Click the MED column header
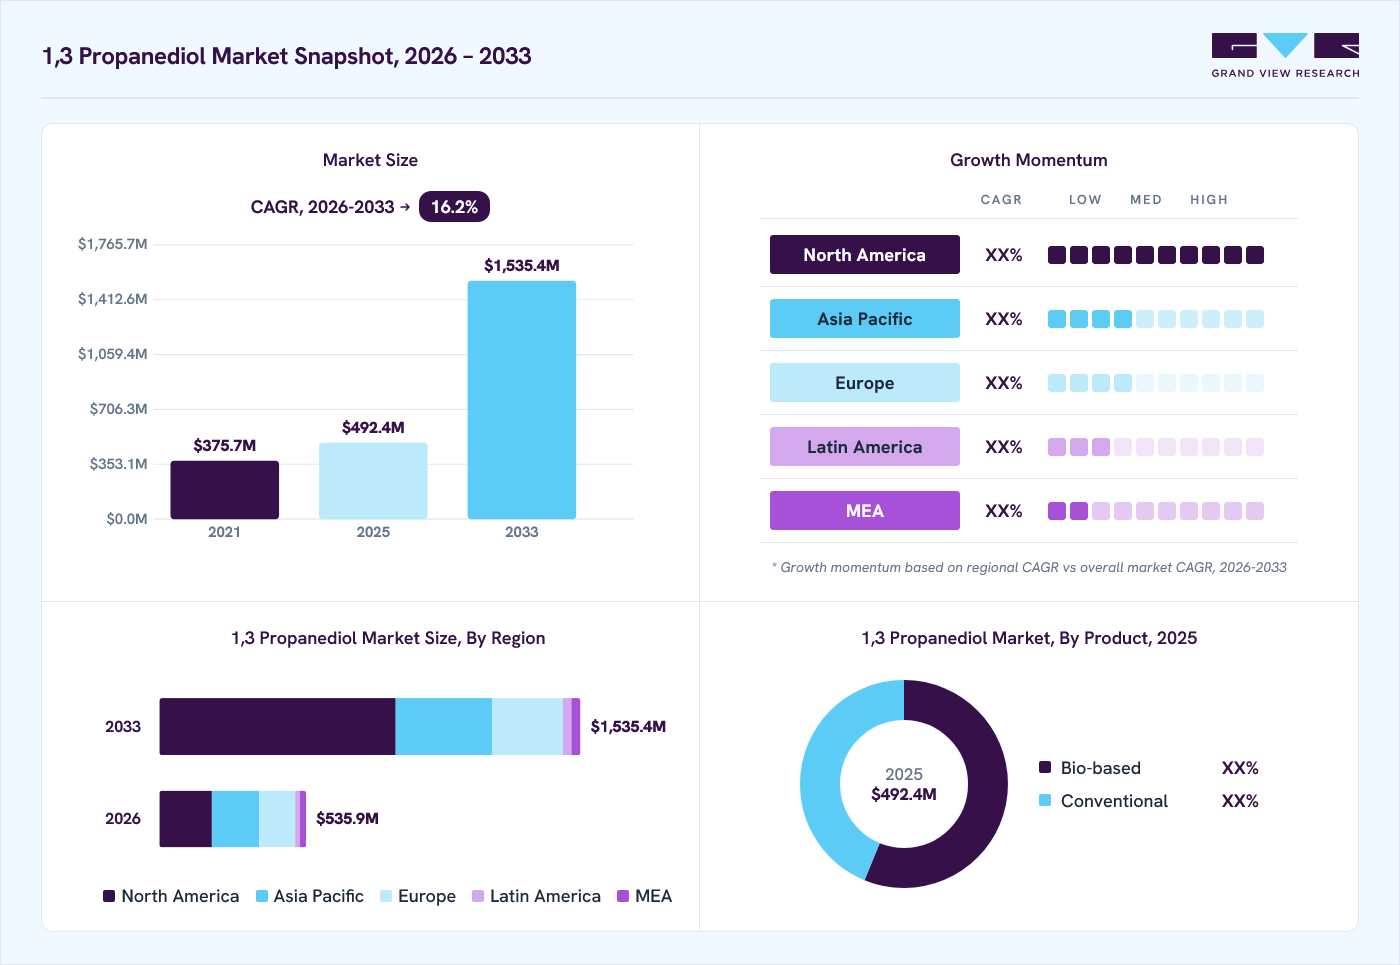The height and width of the screenshot is (965, 1400). click(1146, 200)
